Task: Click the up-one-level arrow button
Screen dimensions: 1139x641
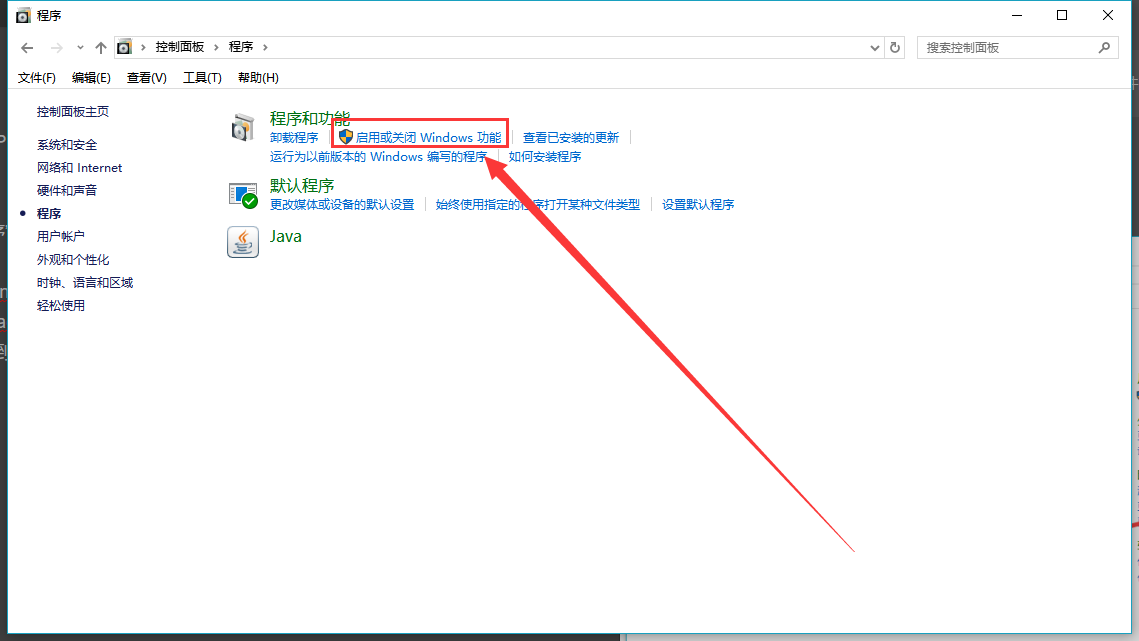Action: [x=101, y=47]
